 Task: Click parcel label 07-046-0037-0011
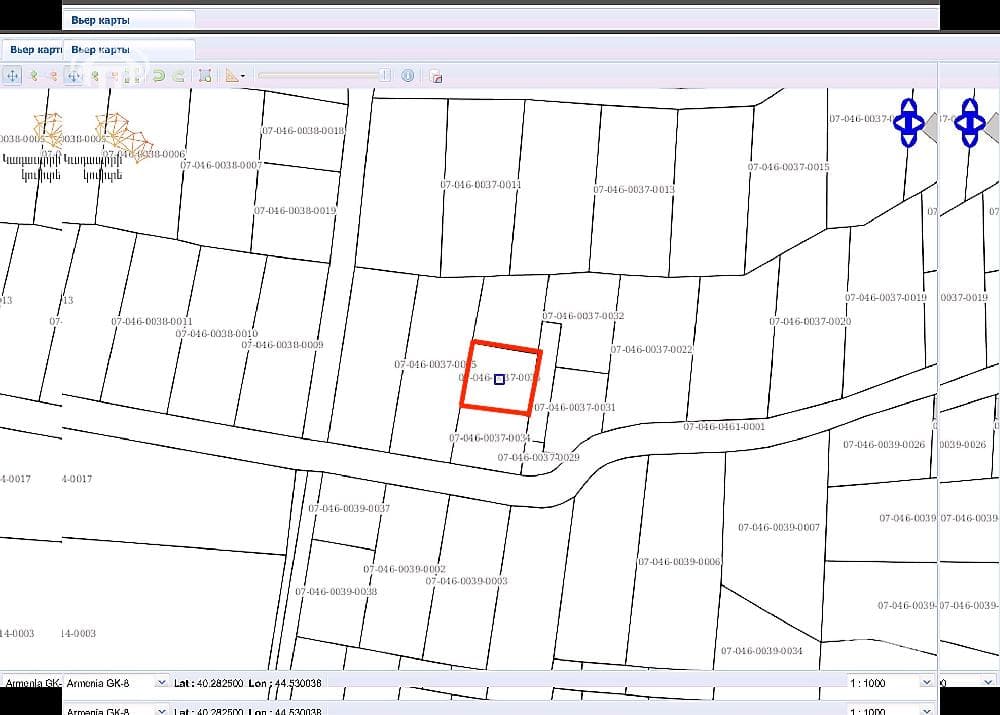click(481, 184)
